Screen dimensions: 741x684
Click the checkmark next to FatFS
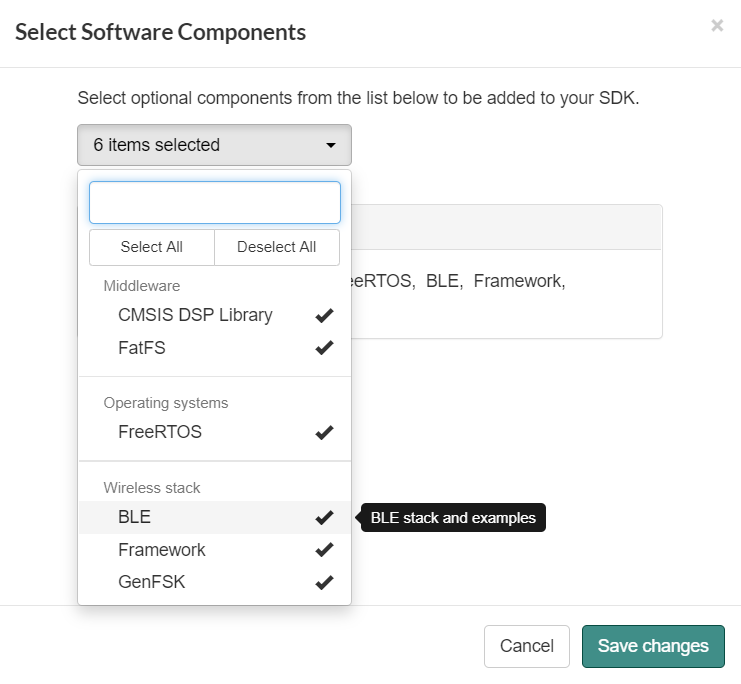[x=324, y=349]
